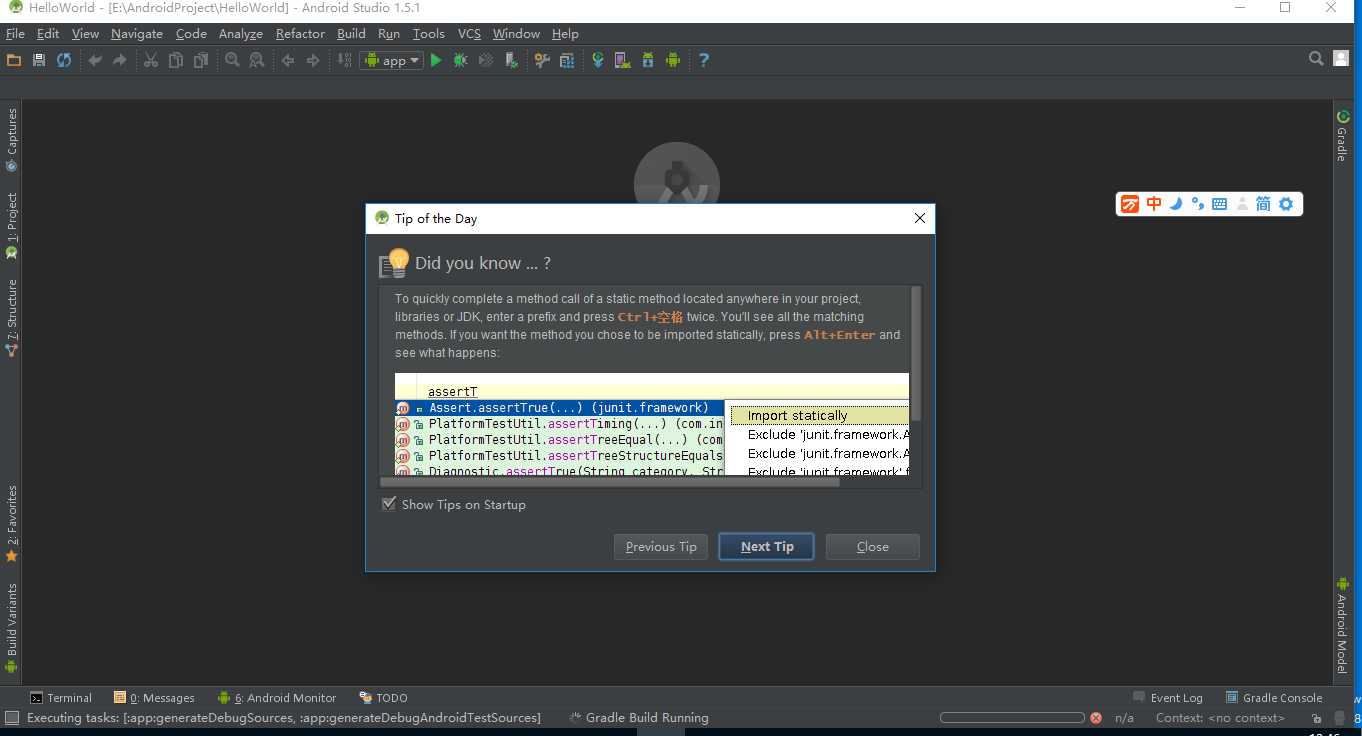Open the Messages tool window tab

(154, 698)
